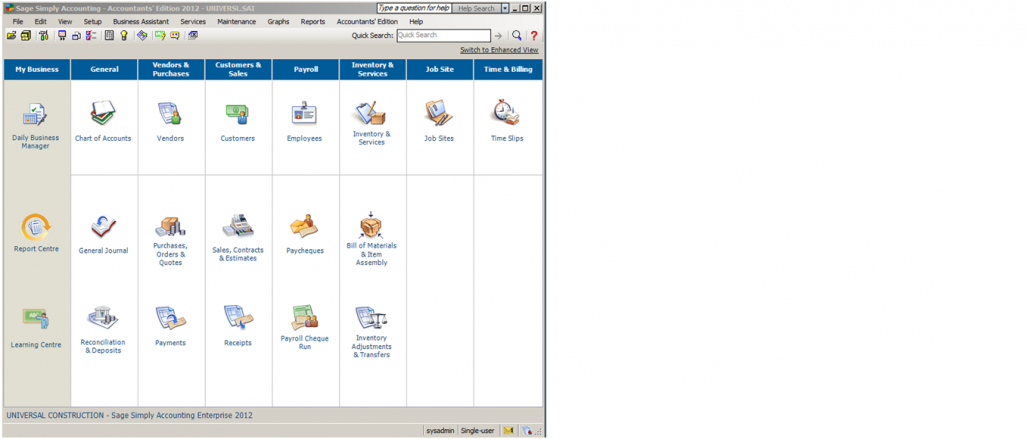Click the 'sysadmin' status bar text
This screenshot has height=439, width=1029.
pos(440,430)
